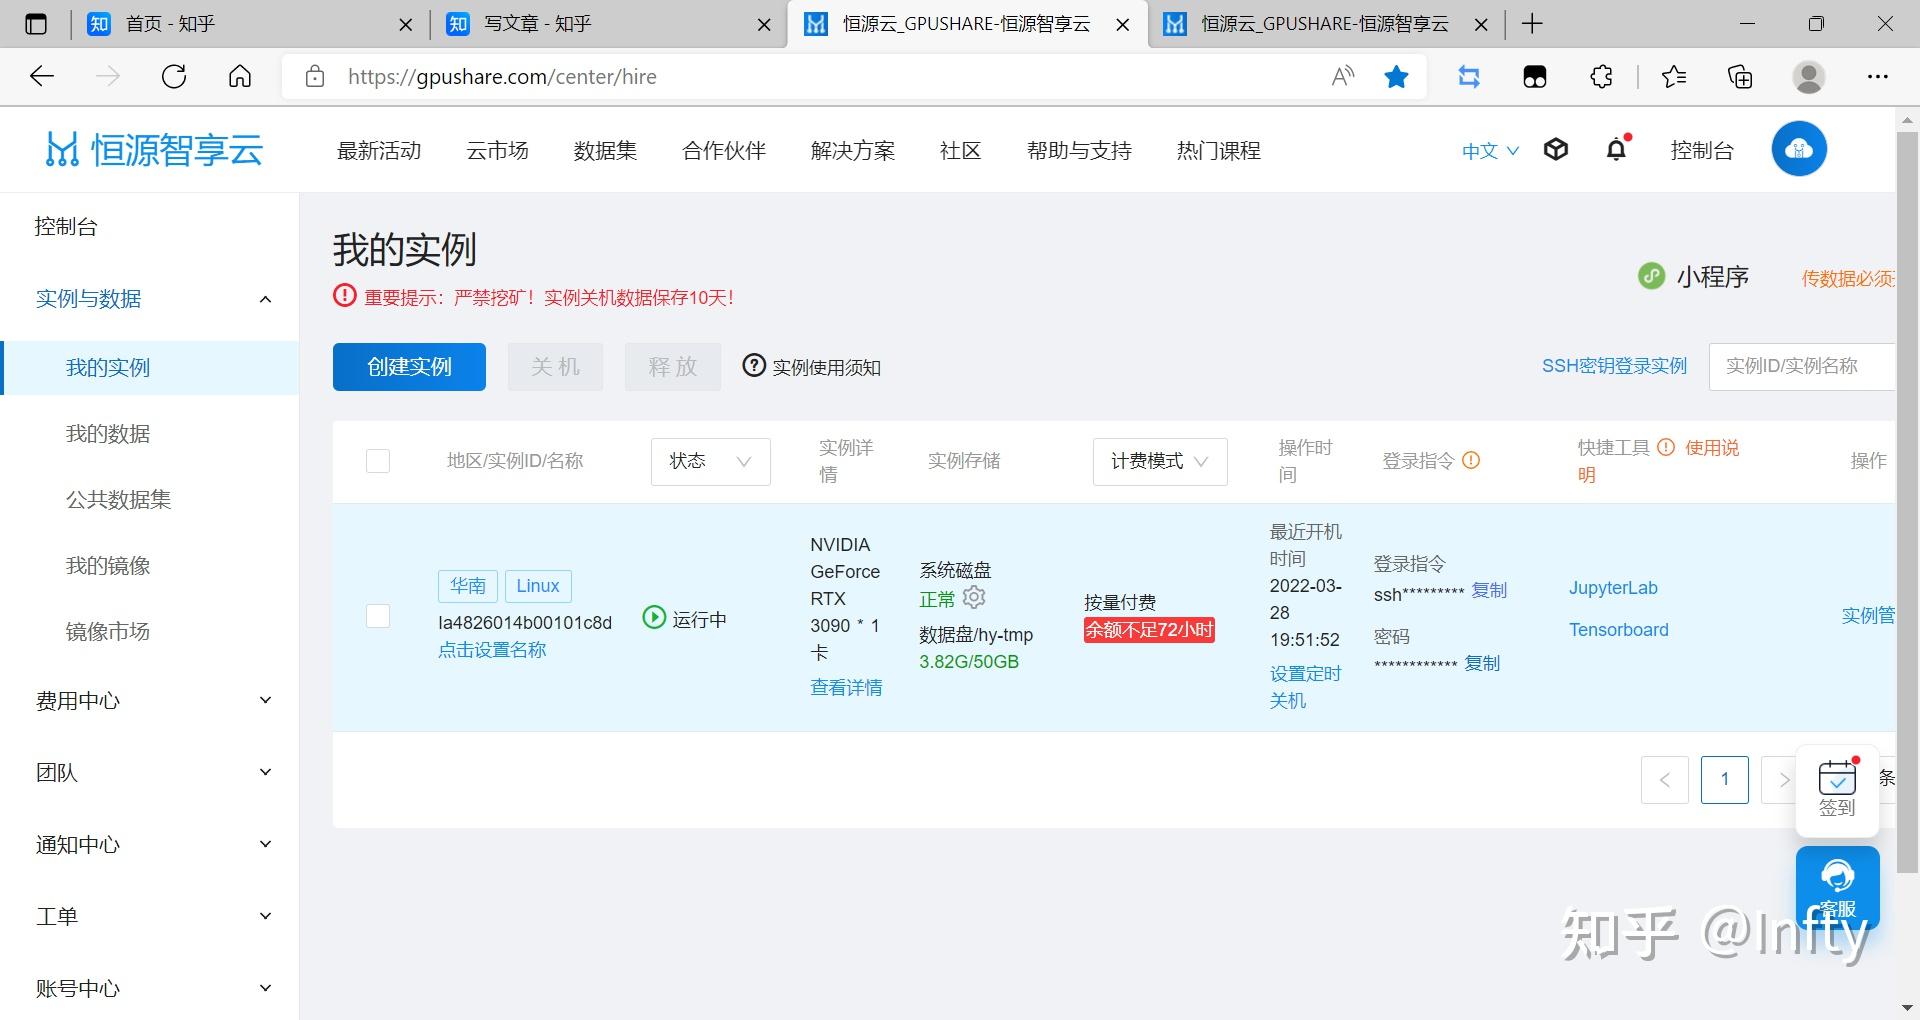Open the 状态 filter dropdown

tap(710, 461)
